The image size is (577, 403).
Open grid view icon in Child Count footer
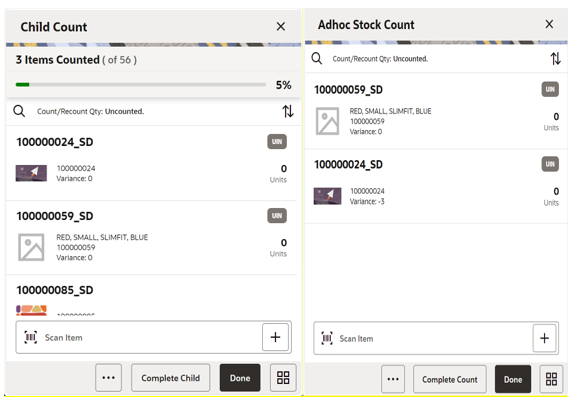[x=283, y=378]
